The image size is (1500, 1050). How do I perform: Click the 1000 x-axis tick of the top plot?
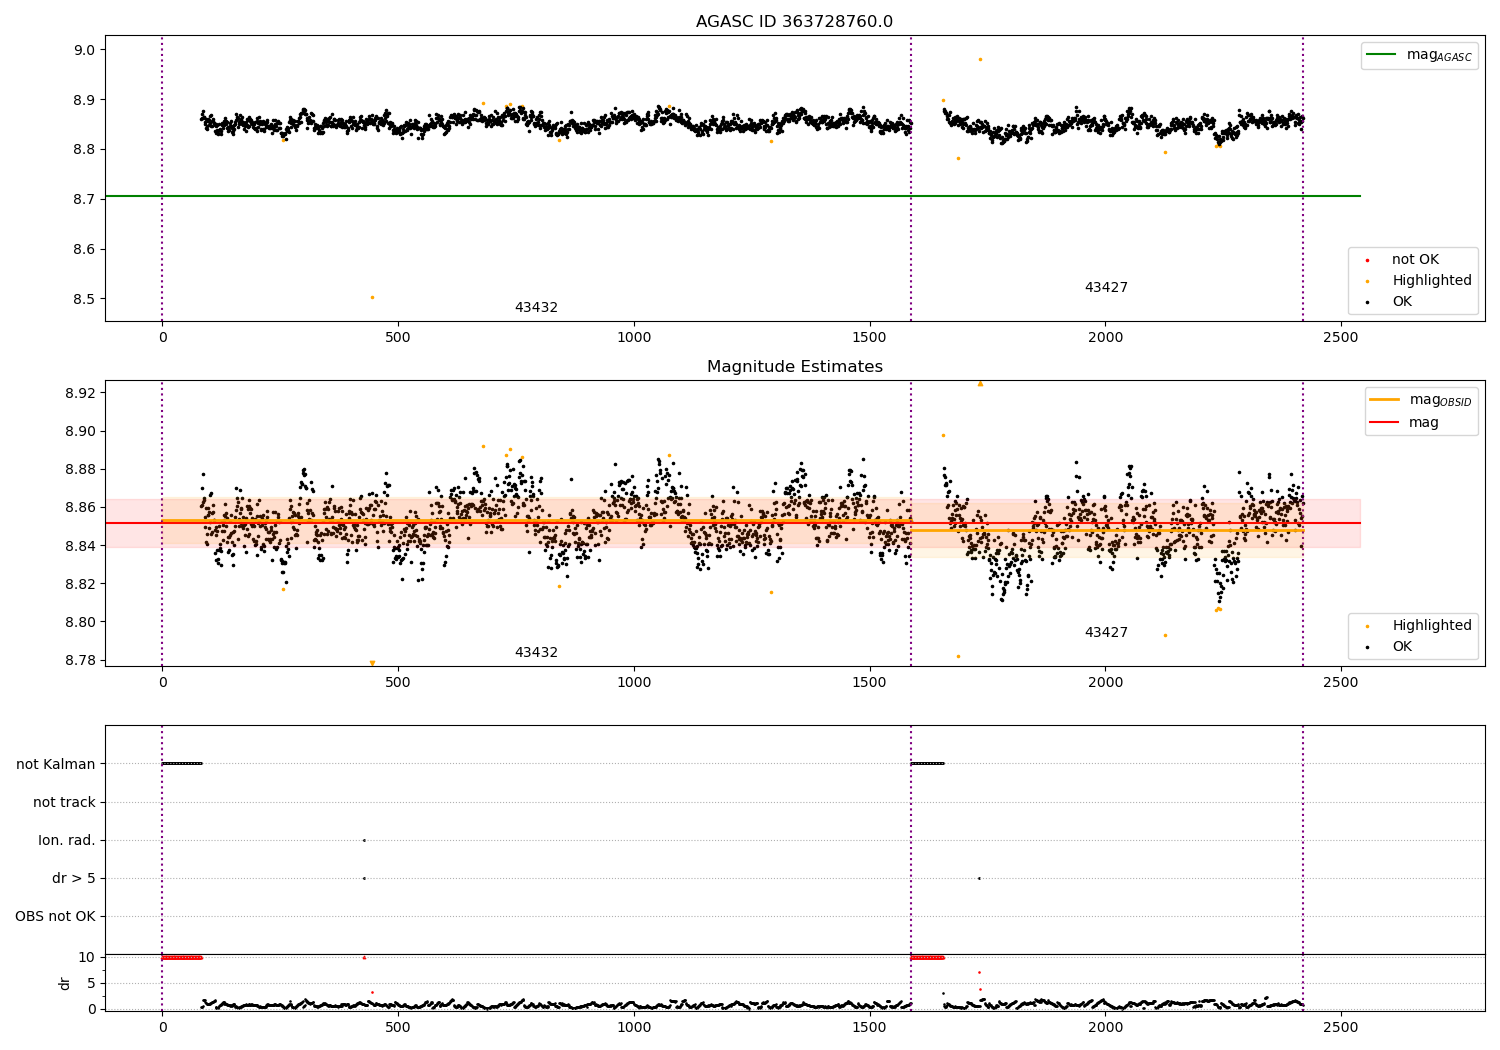pyautogui.click(x=634, y=338)
